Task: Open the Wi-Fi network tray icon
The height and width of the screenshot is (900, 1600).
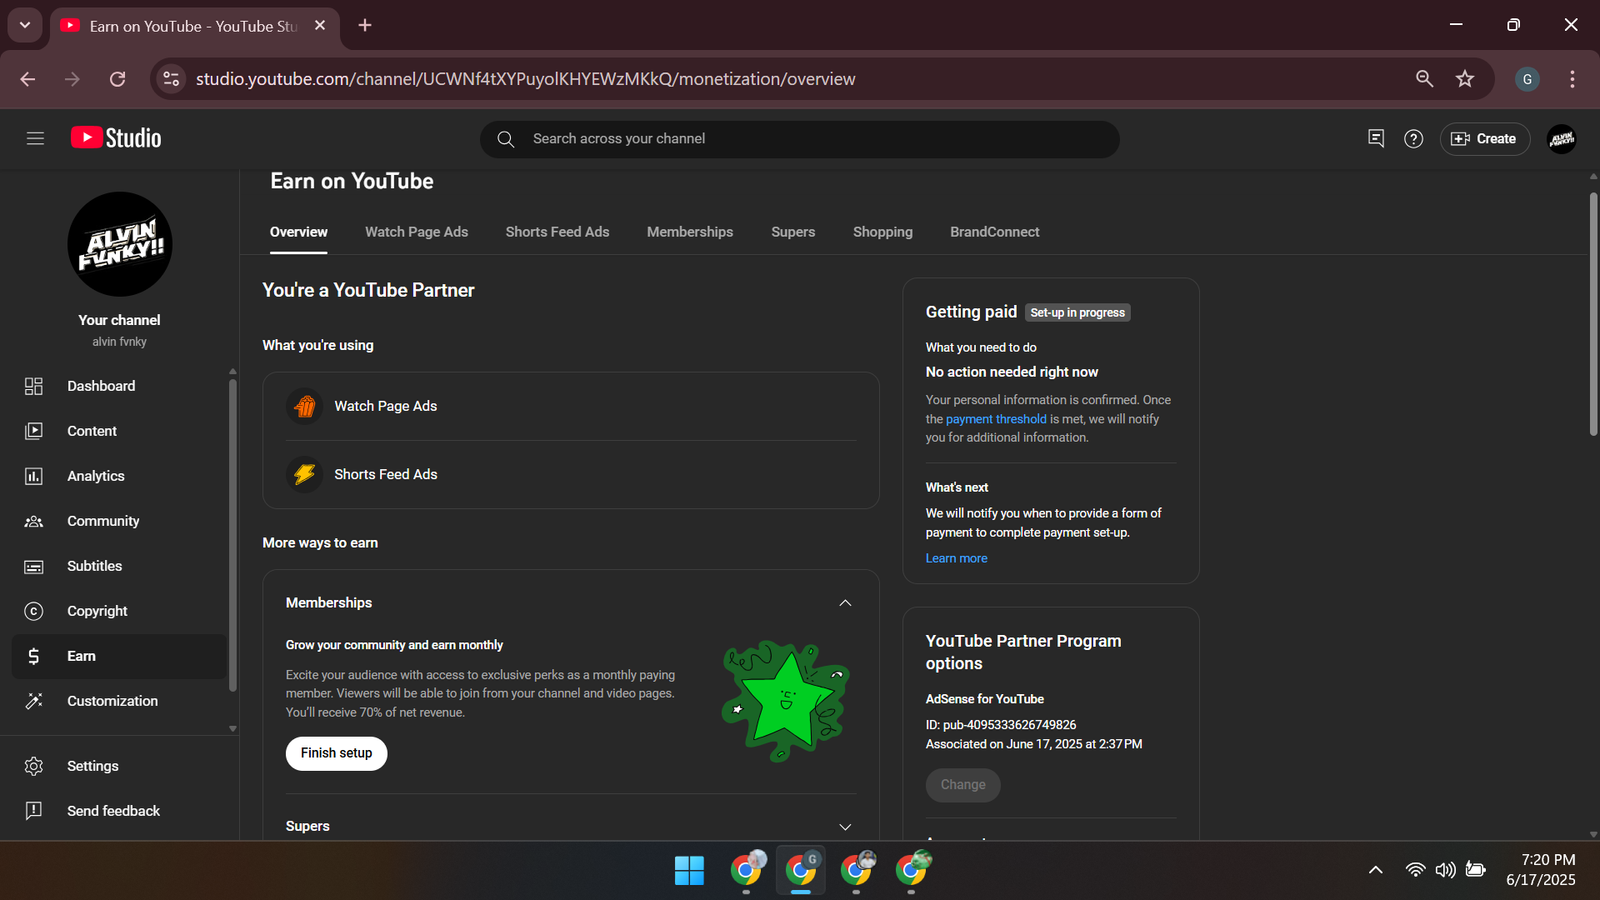Action: (1415, 870)
